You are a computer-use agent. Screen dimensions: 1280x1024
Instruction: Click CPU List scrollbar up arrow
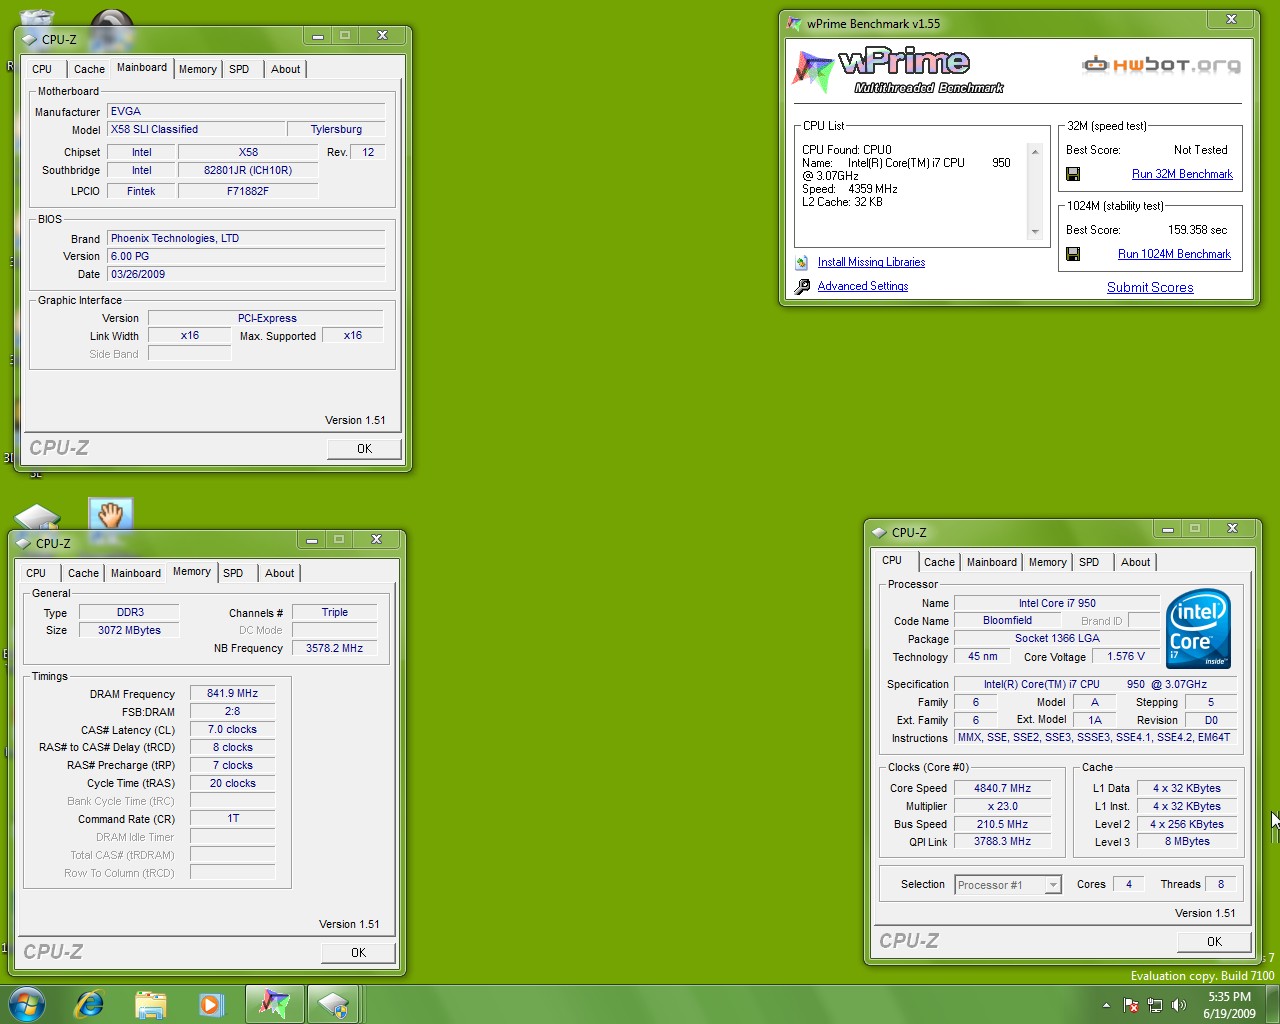(1035, 152)
